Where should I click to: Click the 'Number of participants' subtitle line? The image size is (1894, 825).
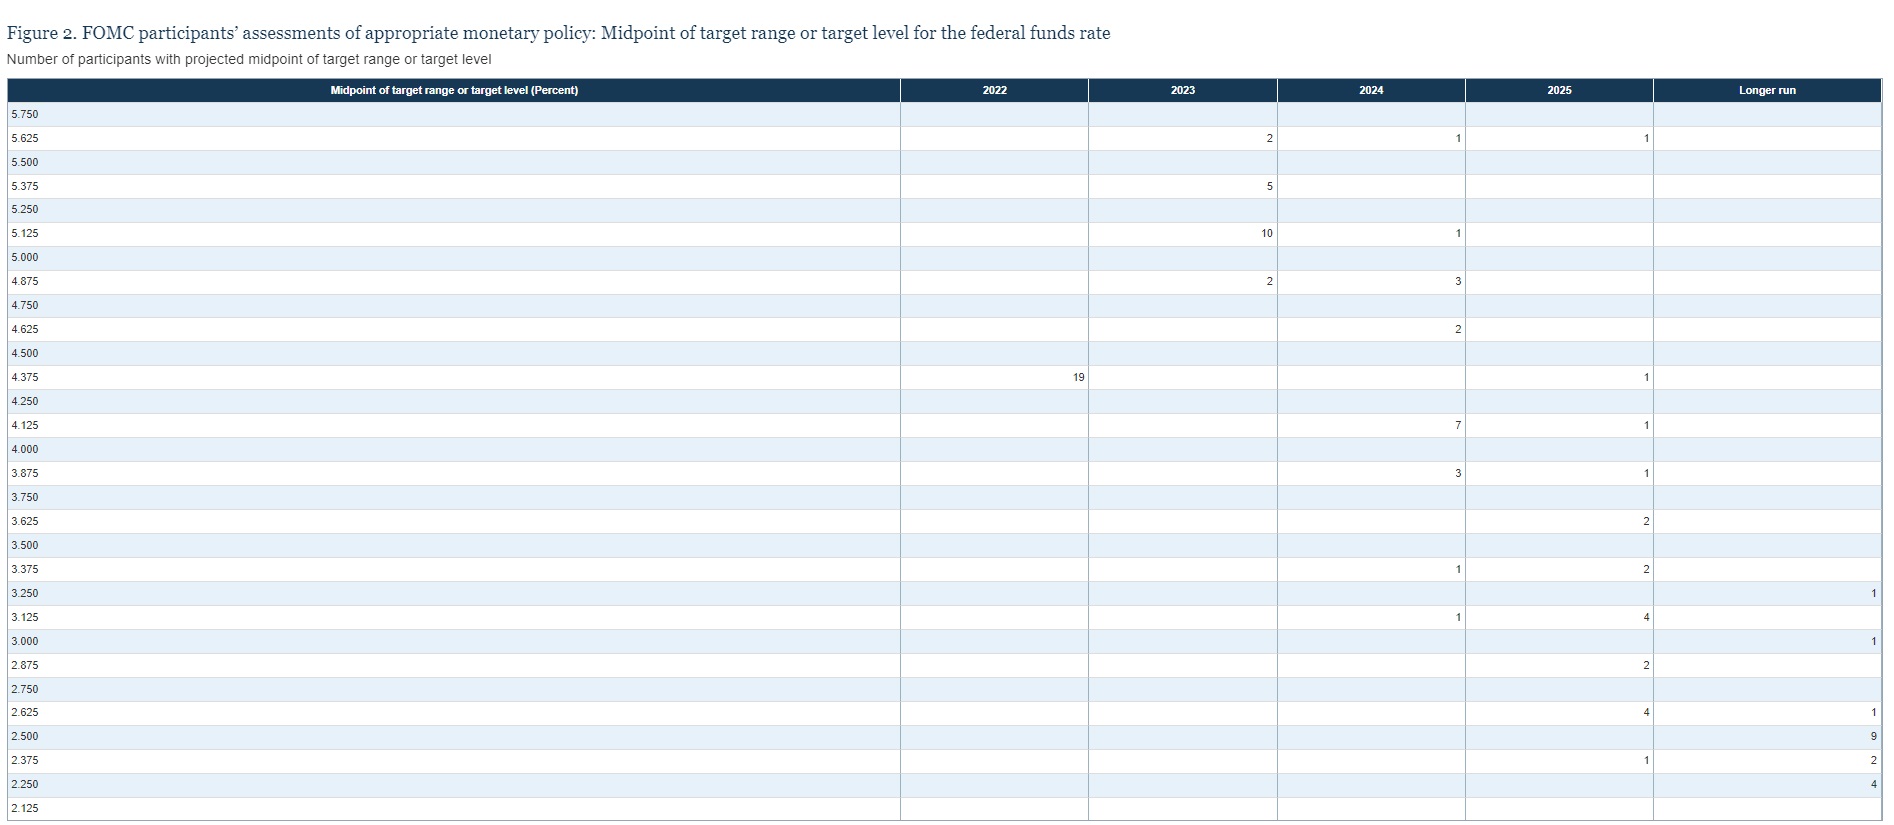point(249,59)
